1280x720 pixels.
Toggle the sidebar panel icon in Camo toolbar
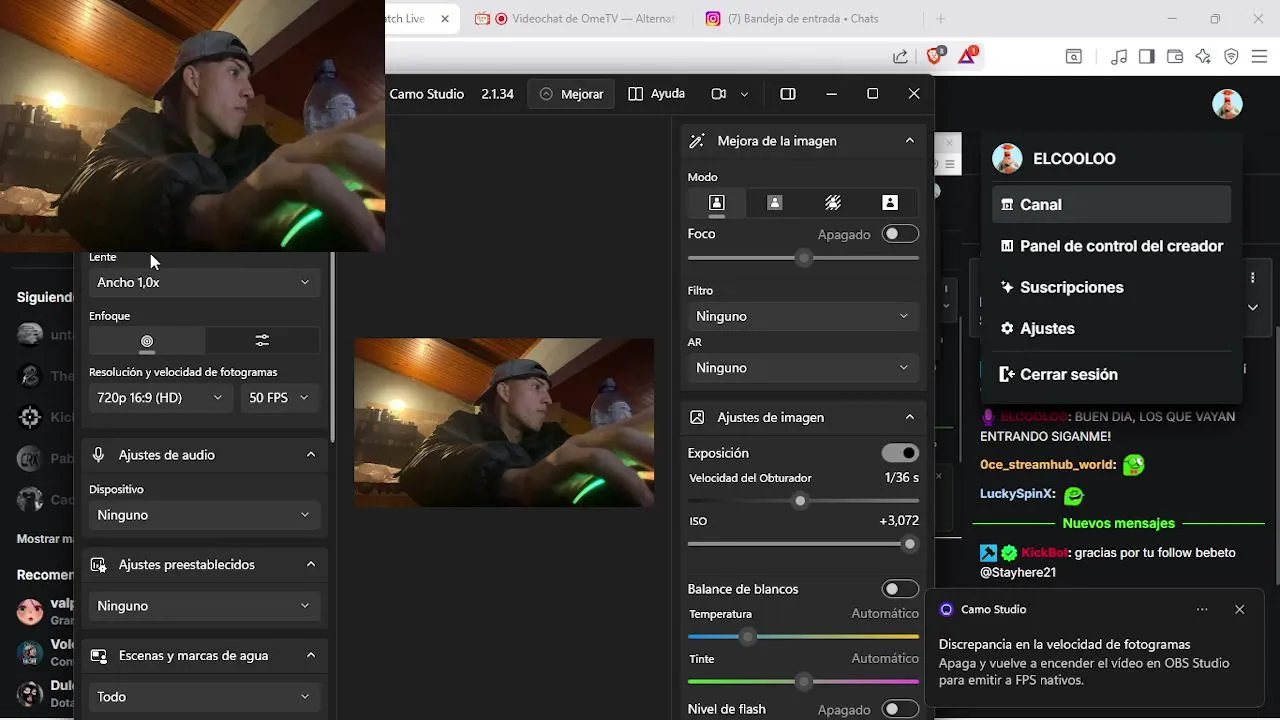pyautogui.click(x=788, y=94)
